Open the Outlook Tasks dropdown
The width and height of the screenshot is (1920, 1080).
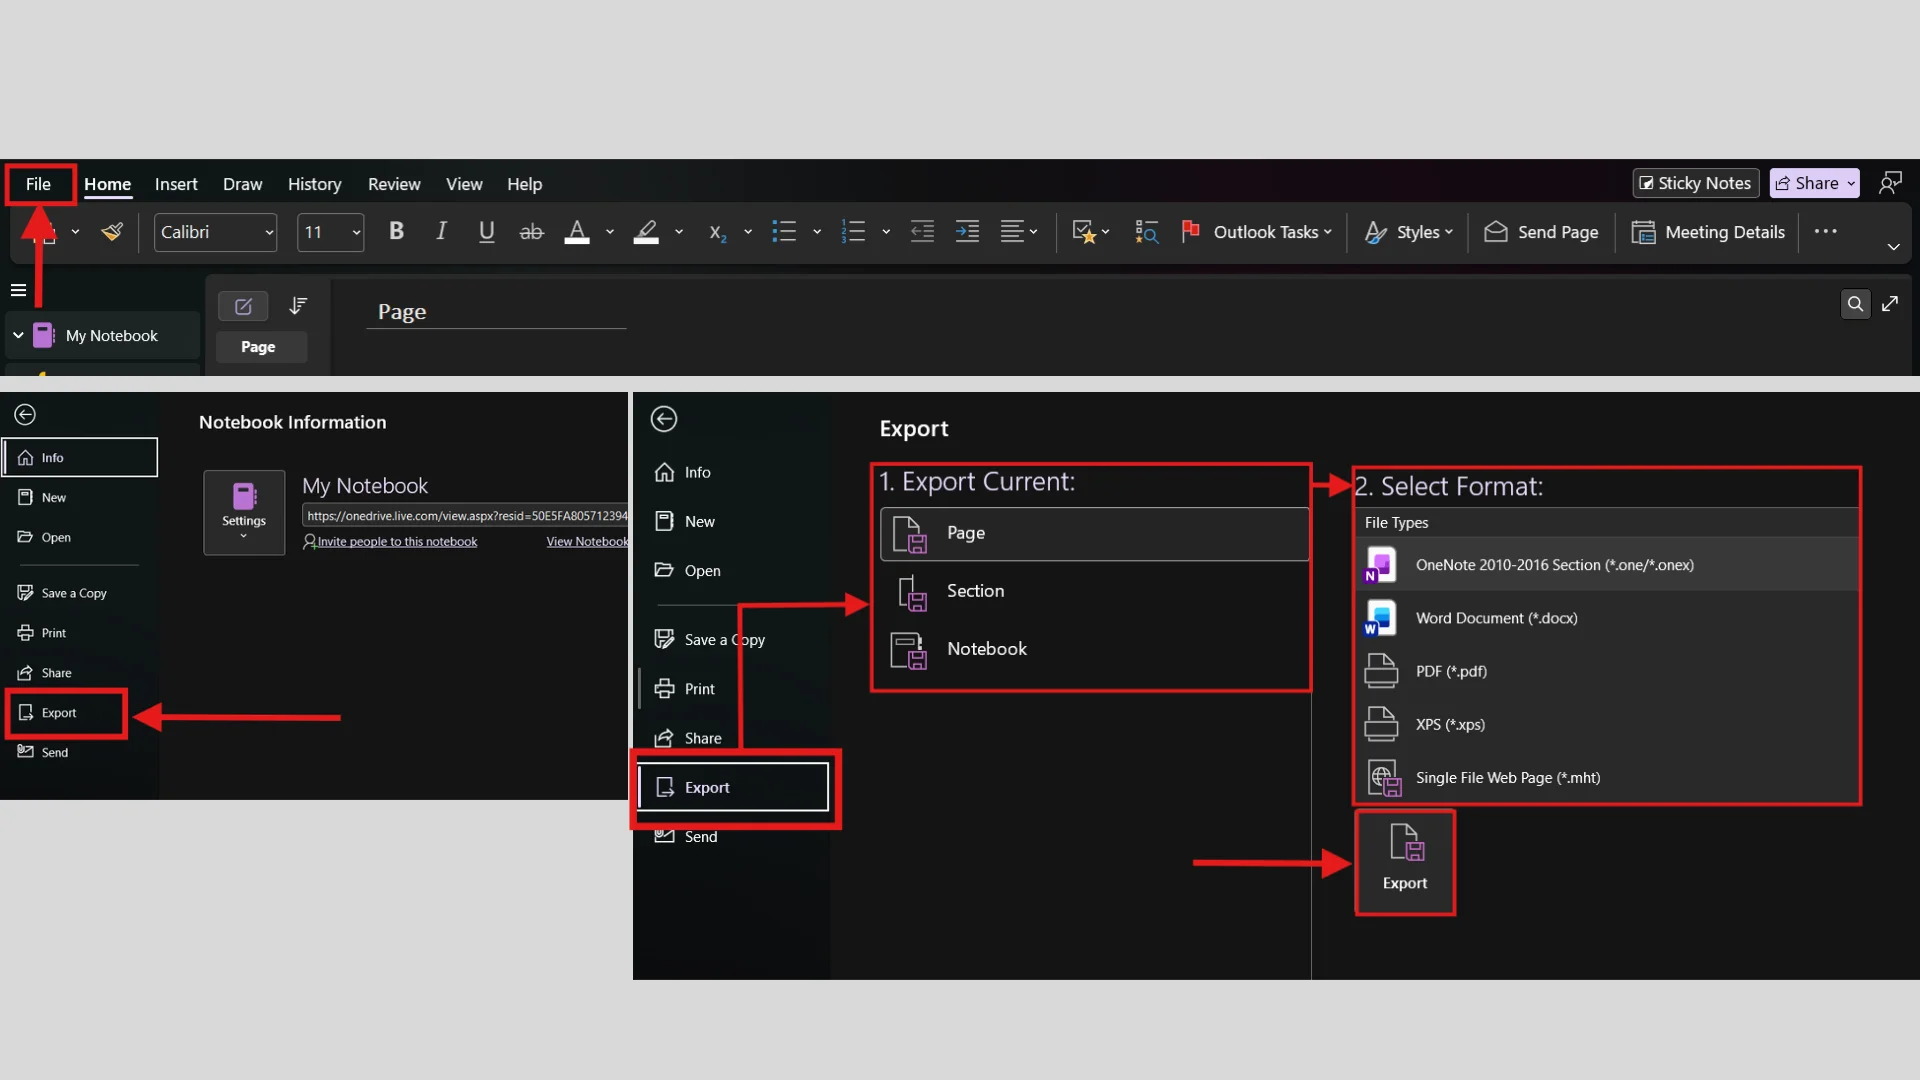(1256, 232)
